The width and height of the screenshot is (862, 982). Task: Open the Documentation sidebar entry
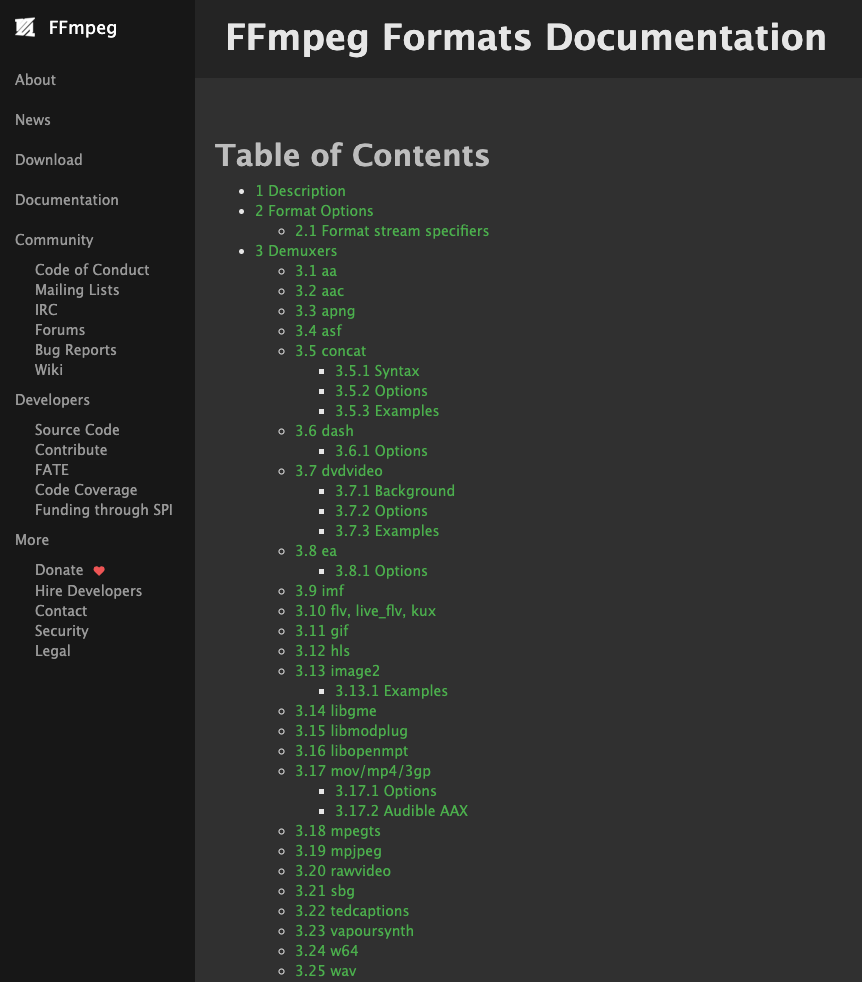(x=67, y=200)
